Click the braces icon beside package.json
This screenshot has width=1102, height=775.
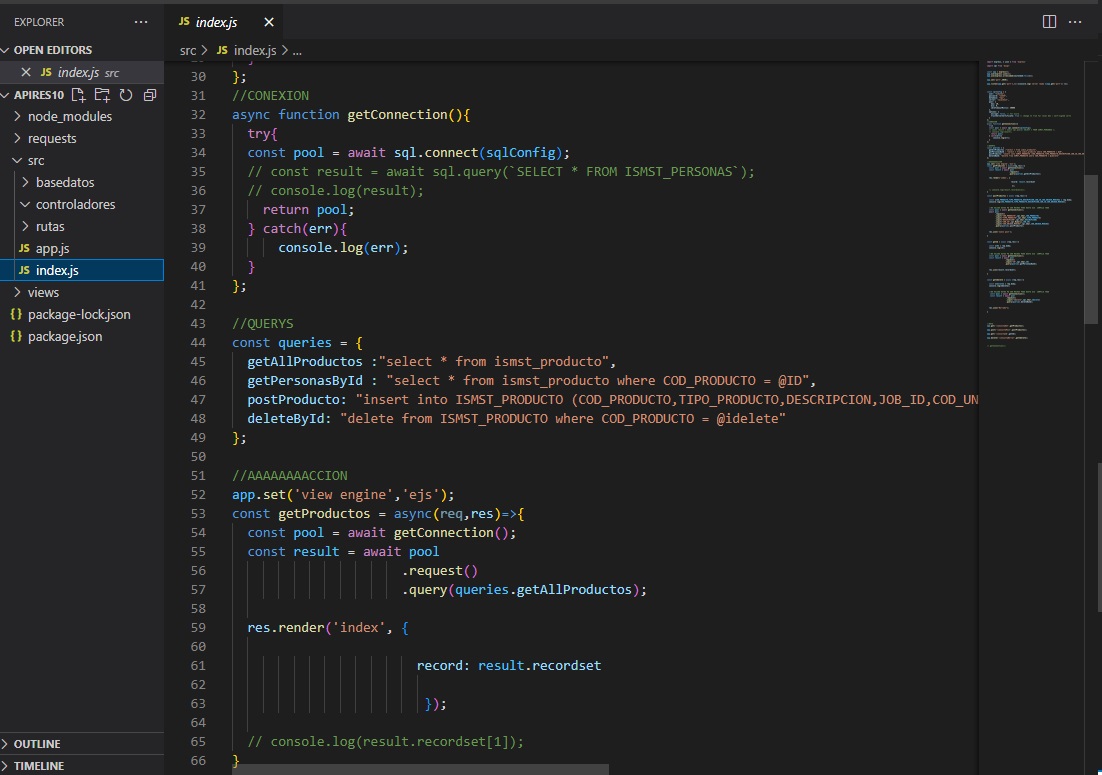(x=16, y=337)
